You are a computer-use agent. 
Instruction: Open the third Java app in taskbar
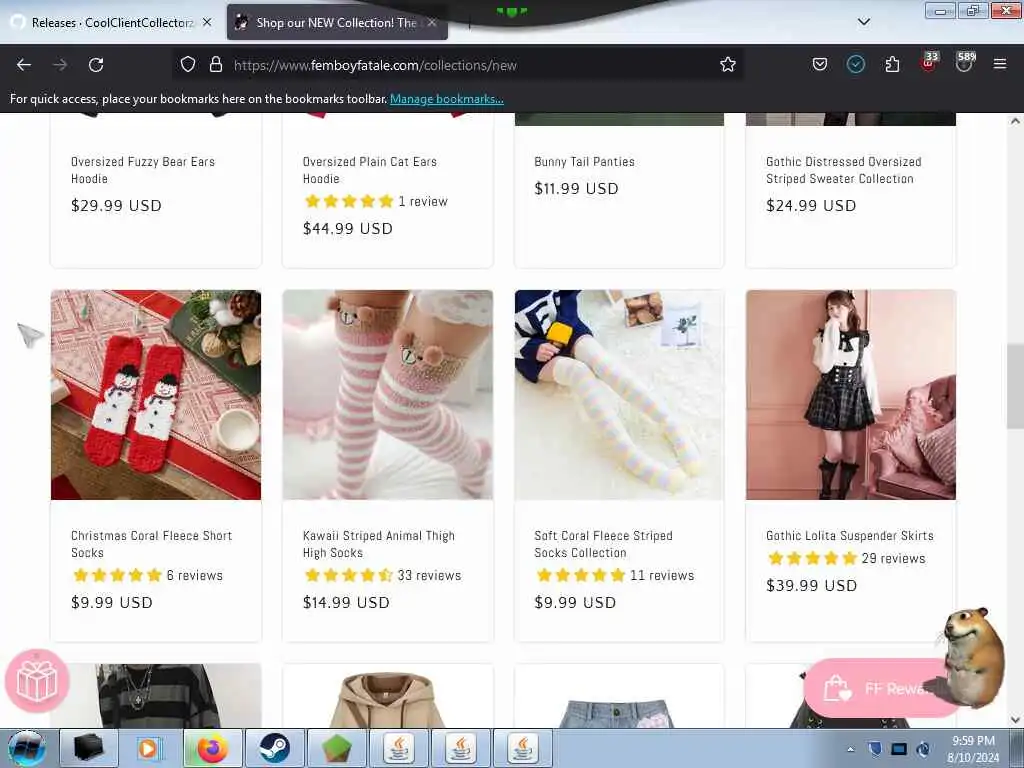tap(522, 748)
